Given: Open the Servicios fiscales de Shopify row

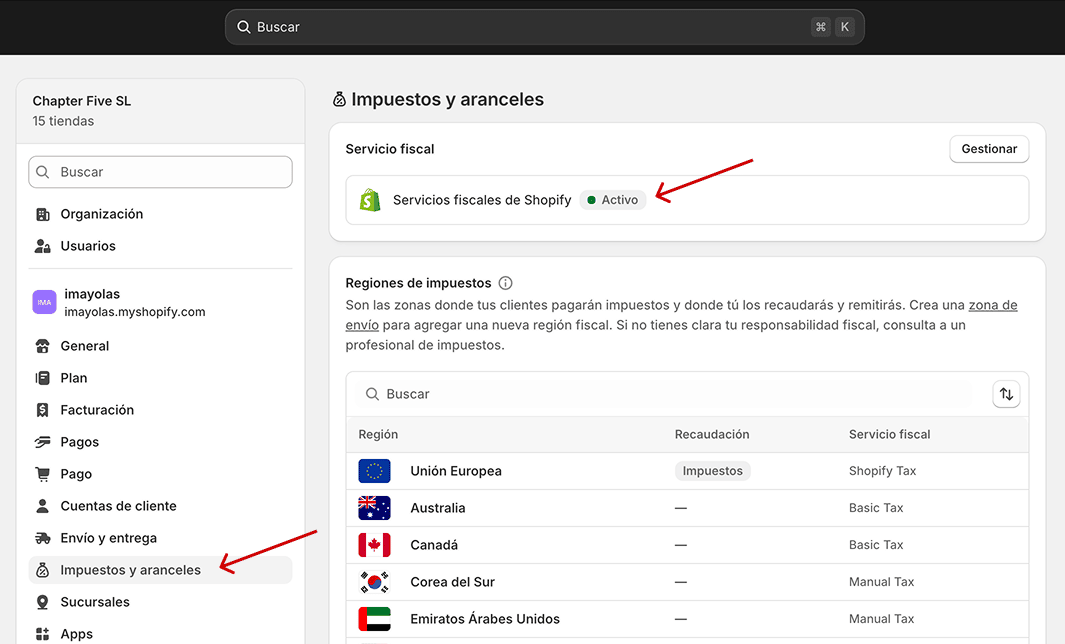Looking at the screenshot, I should click(x=687, y=200).
